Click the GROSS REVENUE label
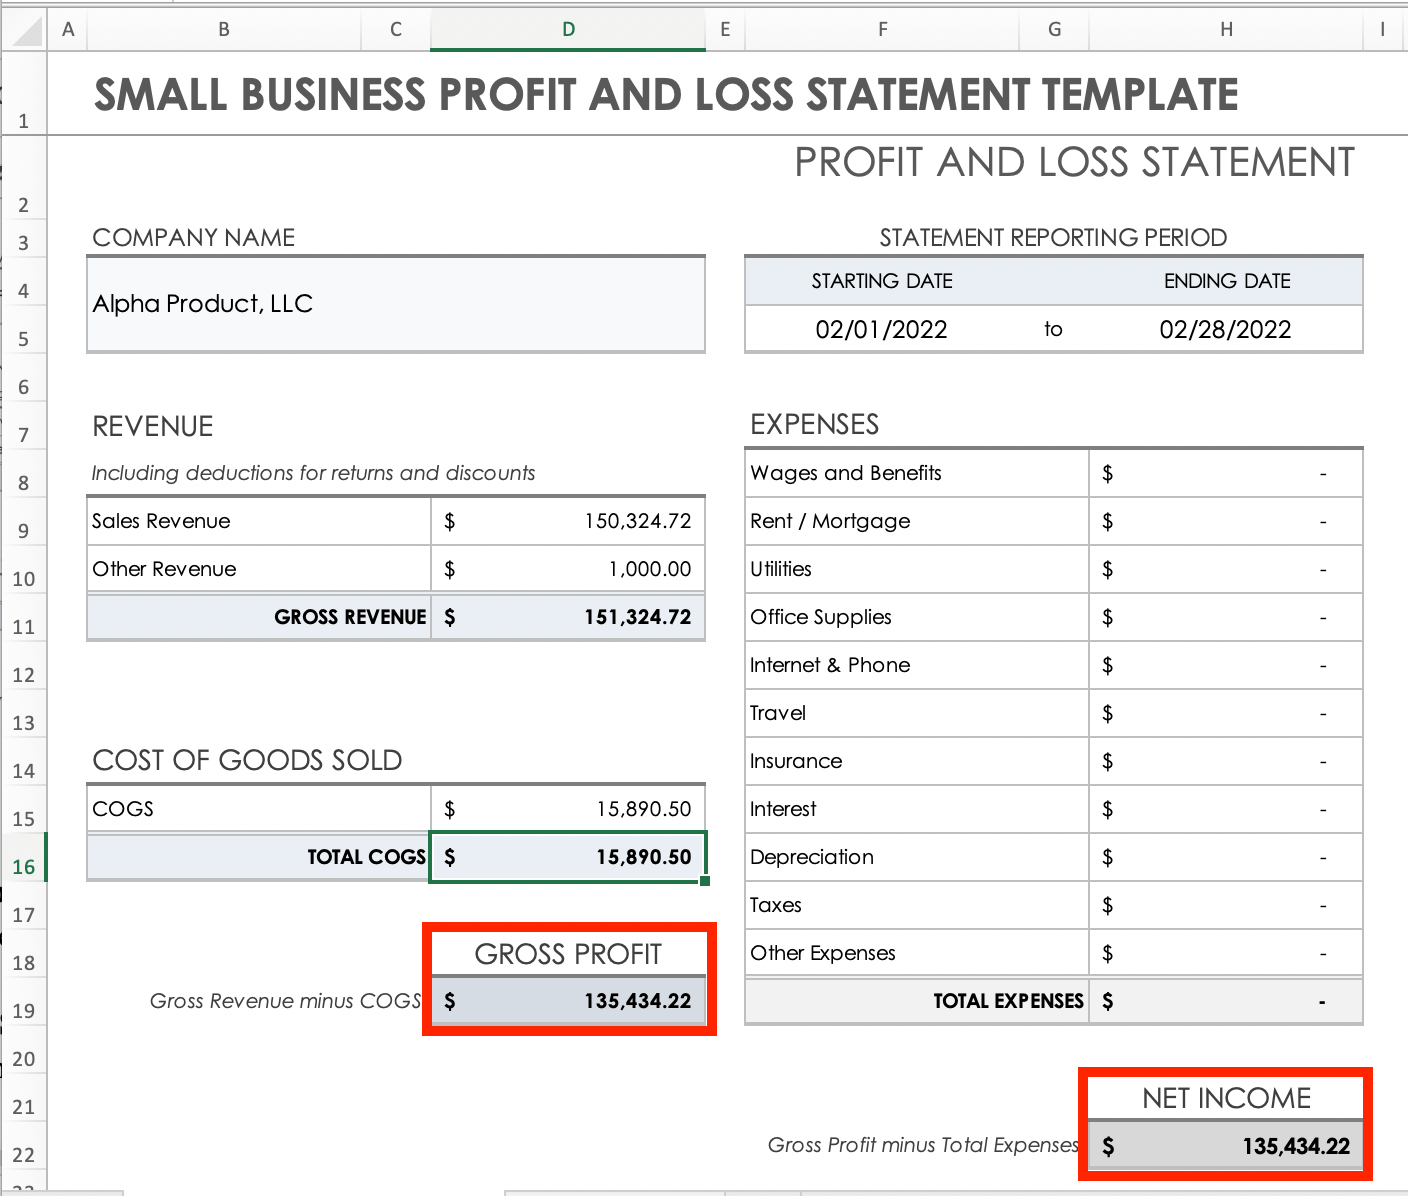The height and width of the screenshot is (1196, 1408). pos(350,617)
